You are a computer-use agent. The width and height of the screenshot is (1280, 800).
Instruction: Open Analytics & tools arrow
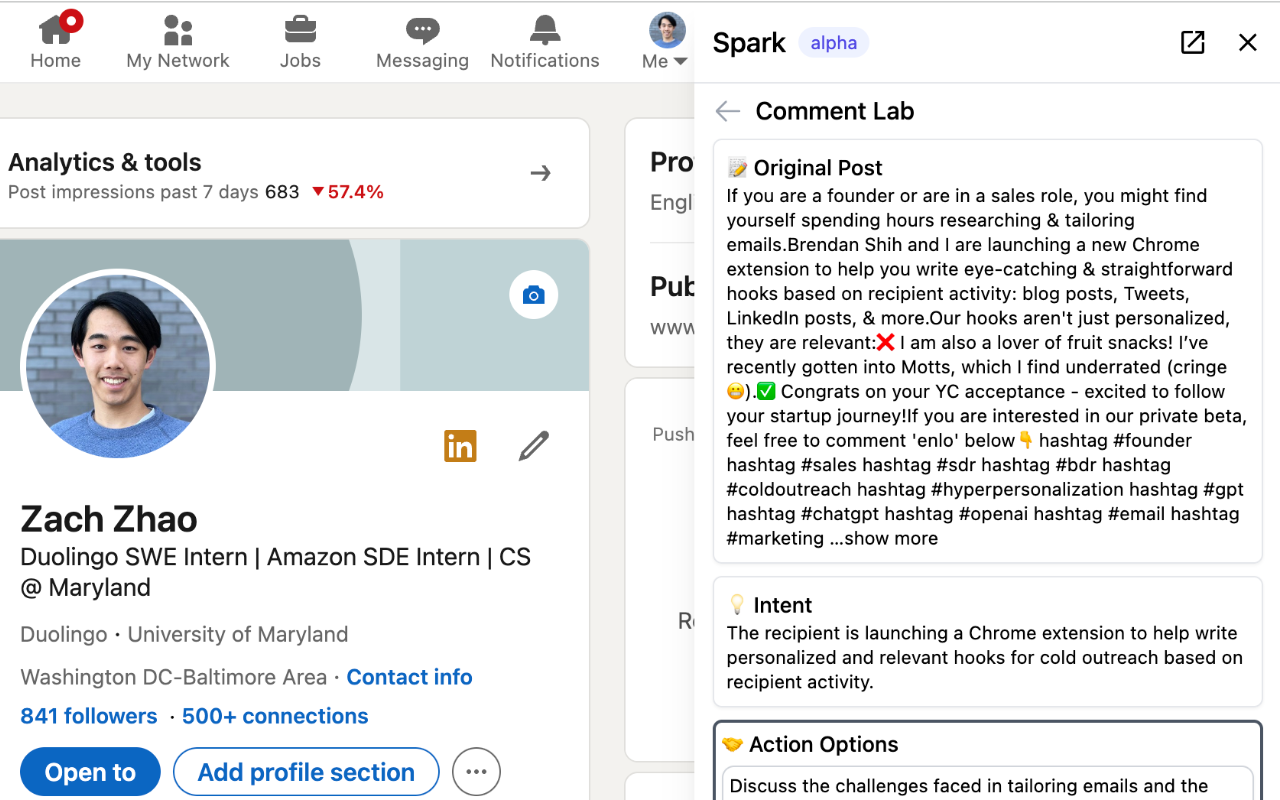tap(541, 174)
